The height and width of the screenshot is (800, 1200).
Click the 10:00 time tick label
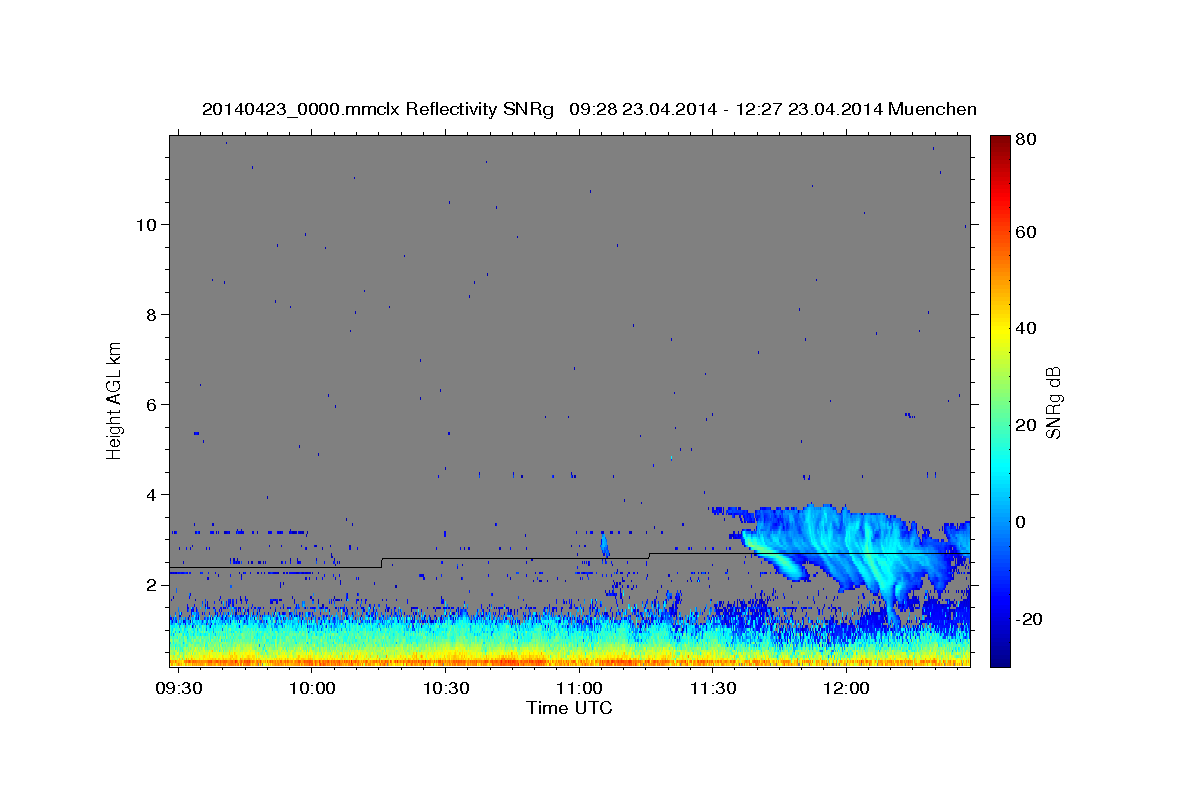point(313,689)
